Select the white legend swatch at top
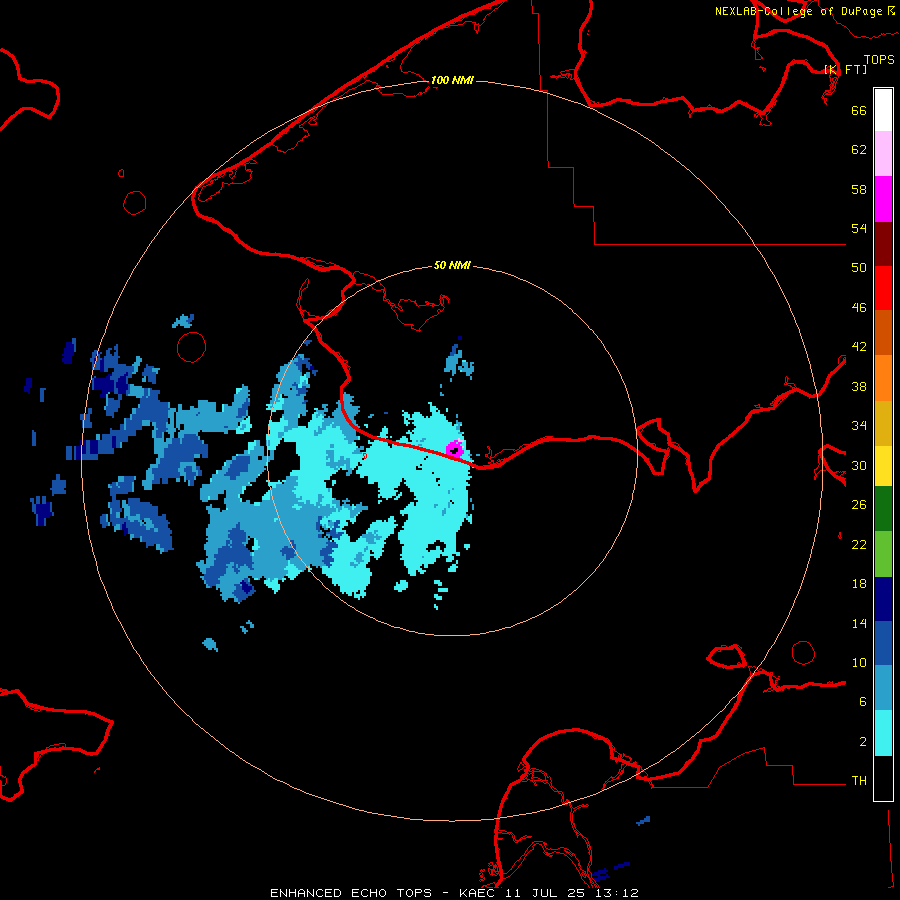This screenshot has height=900, width=900. pos(883,110)
